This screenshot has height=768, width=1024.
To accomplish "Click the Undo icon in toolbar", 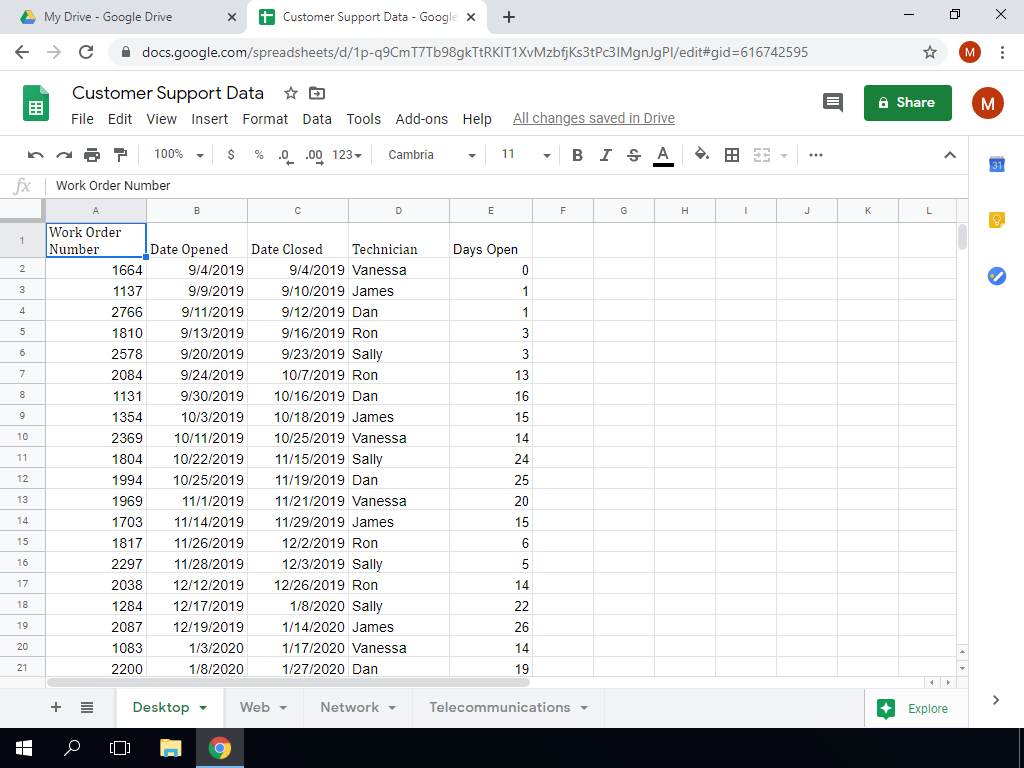I will tap(35, 155).
